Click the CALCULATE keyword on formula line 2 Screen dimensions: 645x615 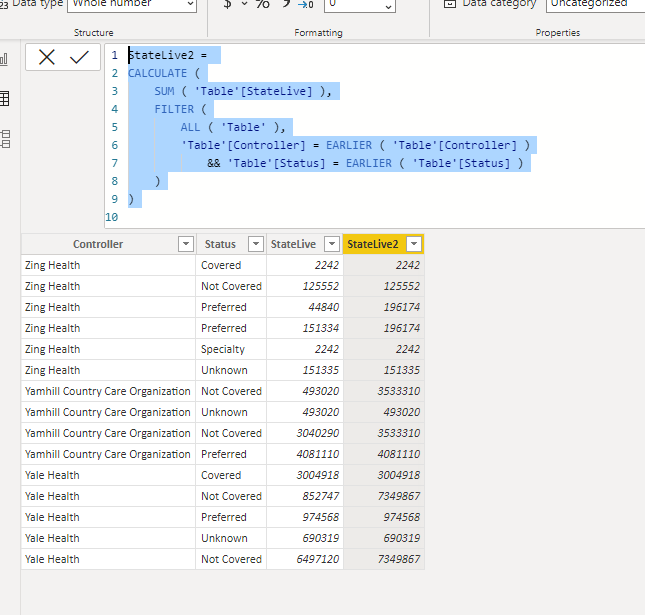(x=158, y=73)
